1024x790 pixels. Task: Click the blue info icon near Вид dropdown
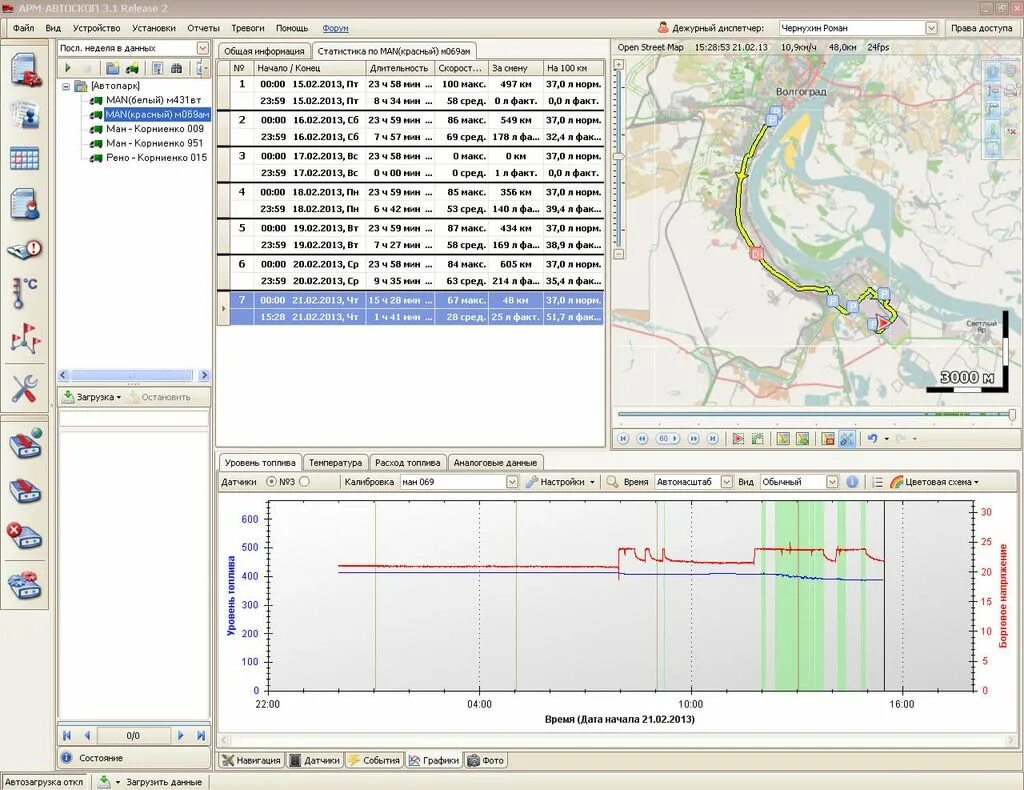[x=850, y=481]
